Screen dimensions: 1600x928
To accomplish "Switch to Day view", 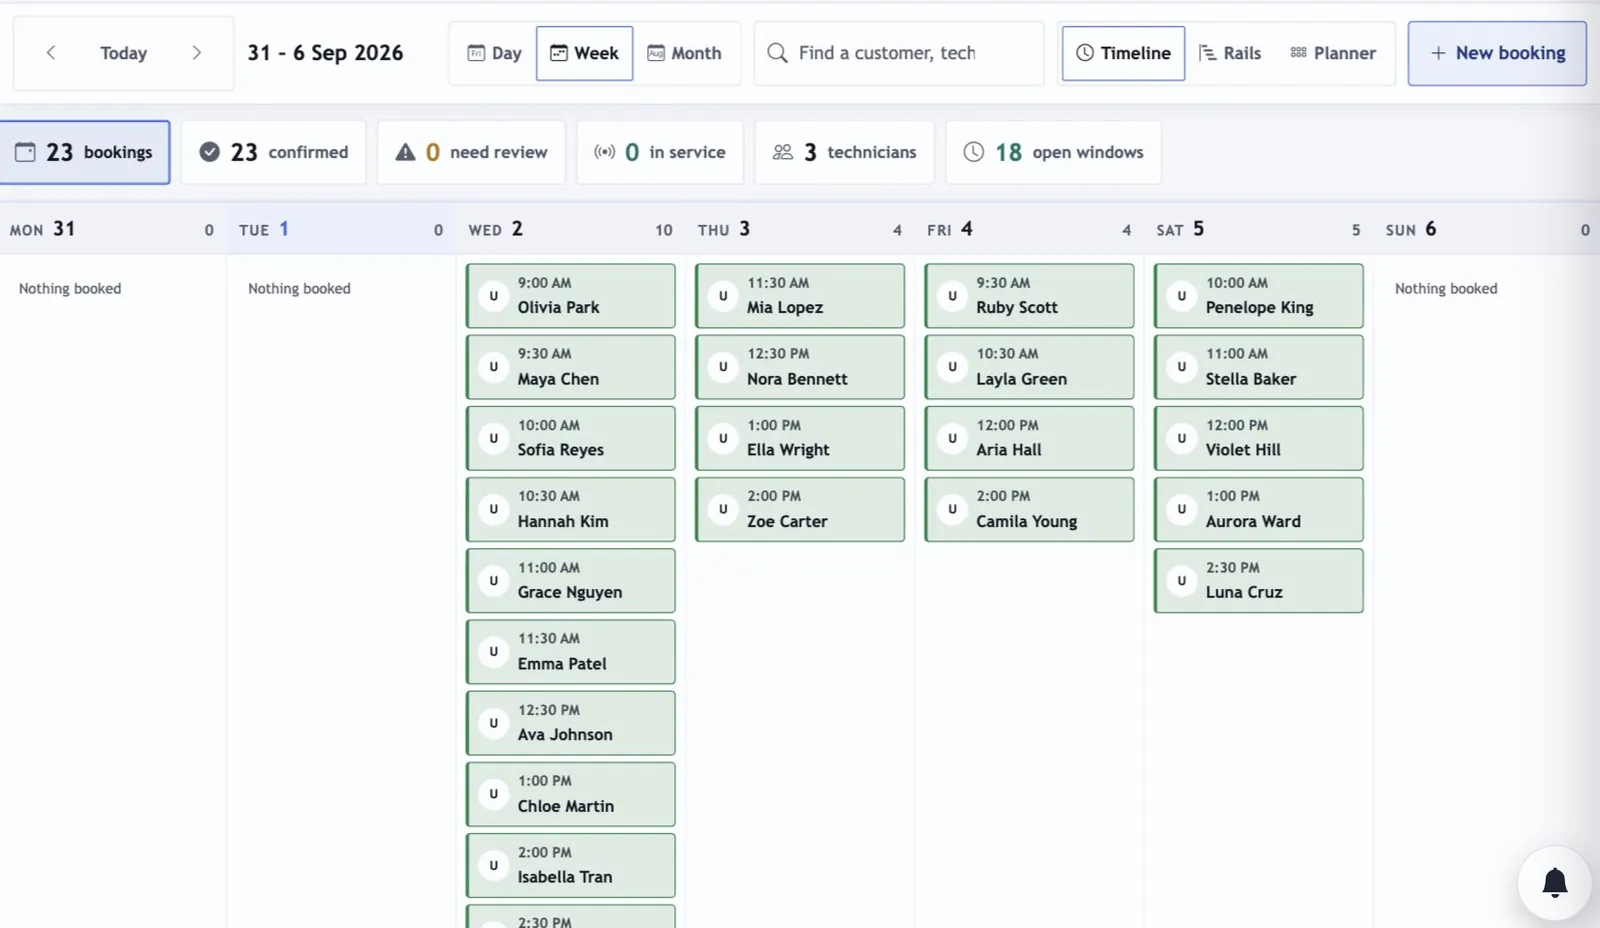I will point(494,53).
